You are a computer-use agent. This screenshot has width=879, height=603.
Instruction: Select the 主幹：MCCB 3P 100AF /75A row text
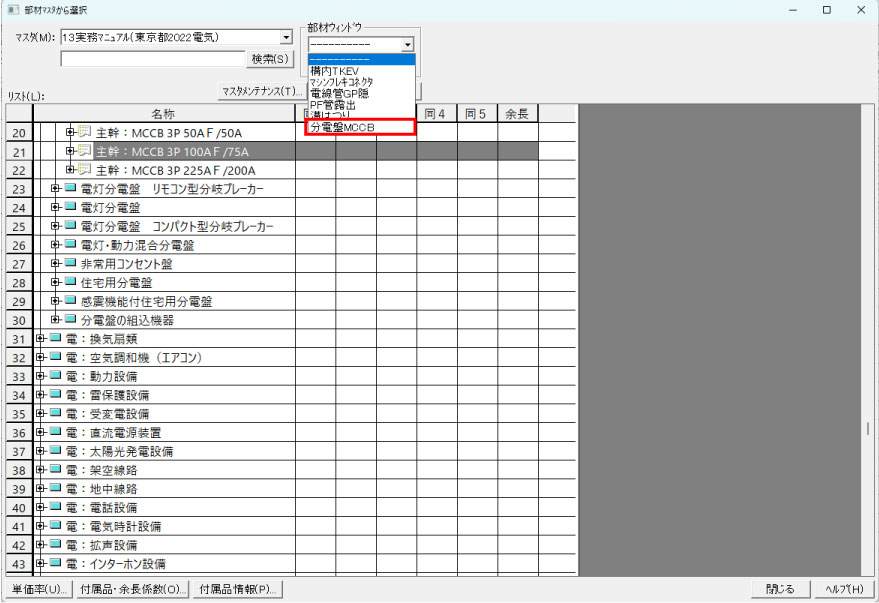tap(172, 152)
